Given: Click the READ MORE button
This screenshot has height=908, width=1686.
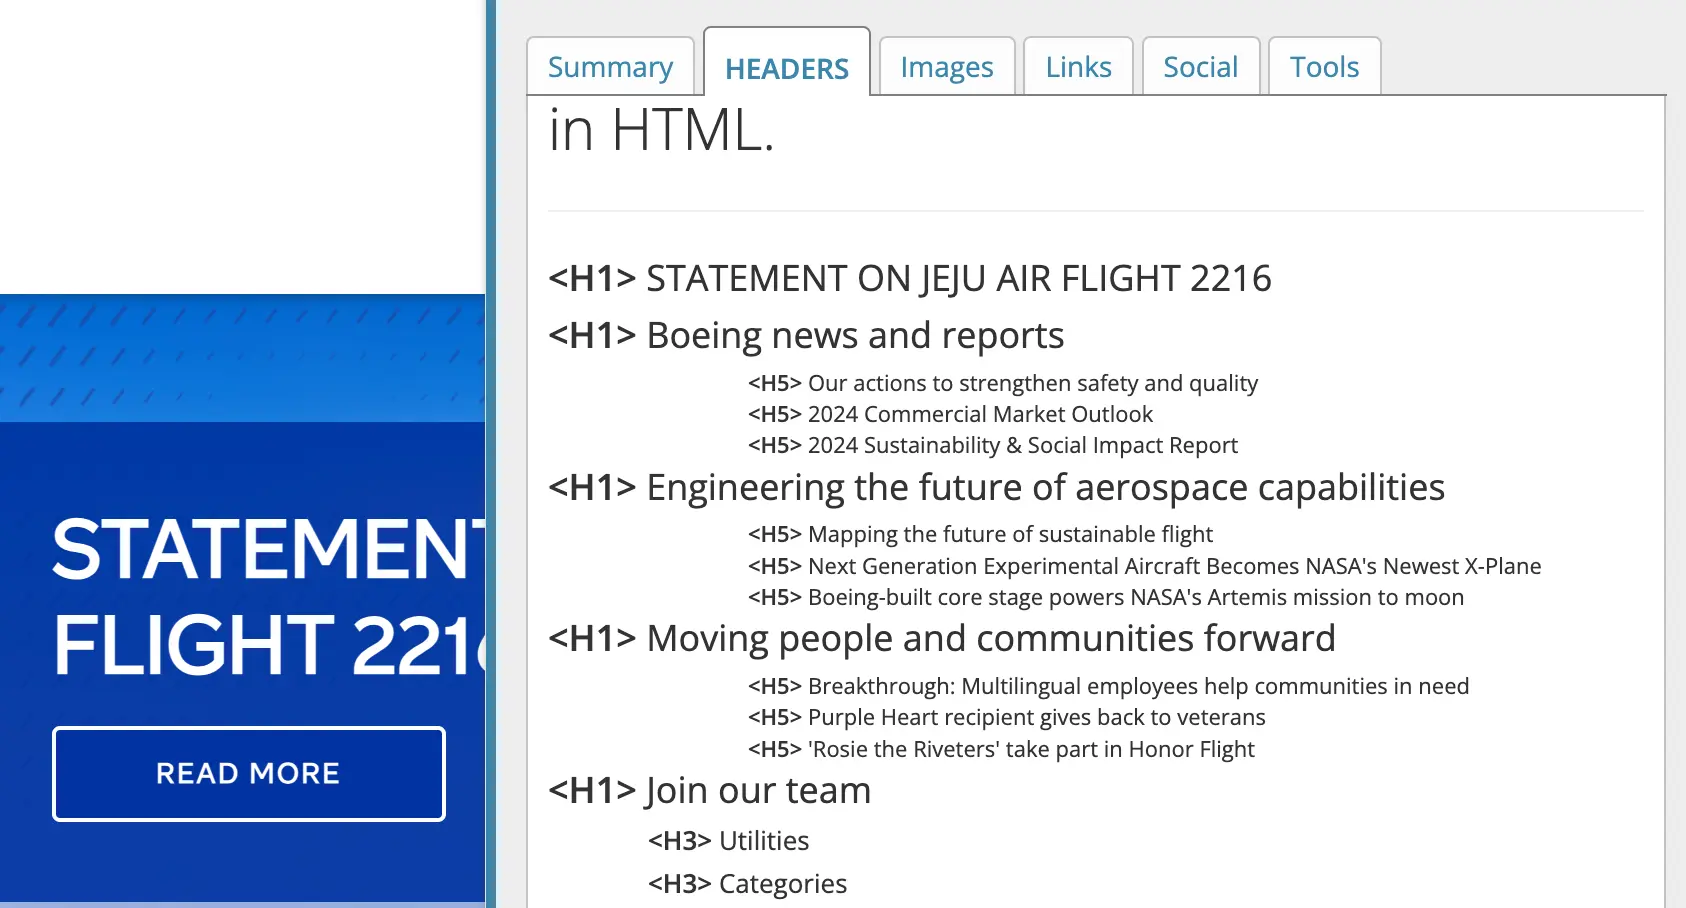Looking at the screenshot, I should point(249,774).
